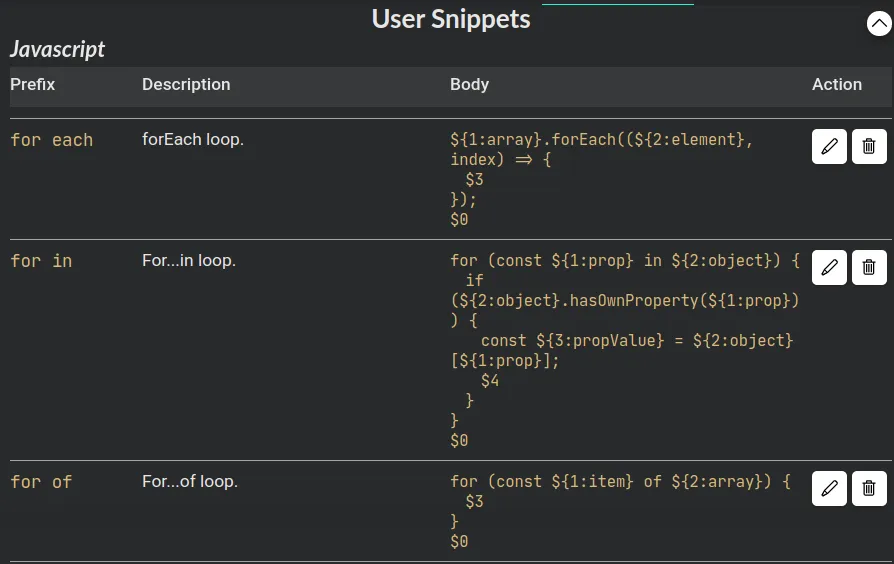
Task: Delete the 'for in' snippet
Action: (x=869, y=267)
